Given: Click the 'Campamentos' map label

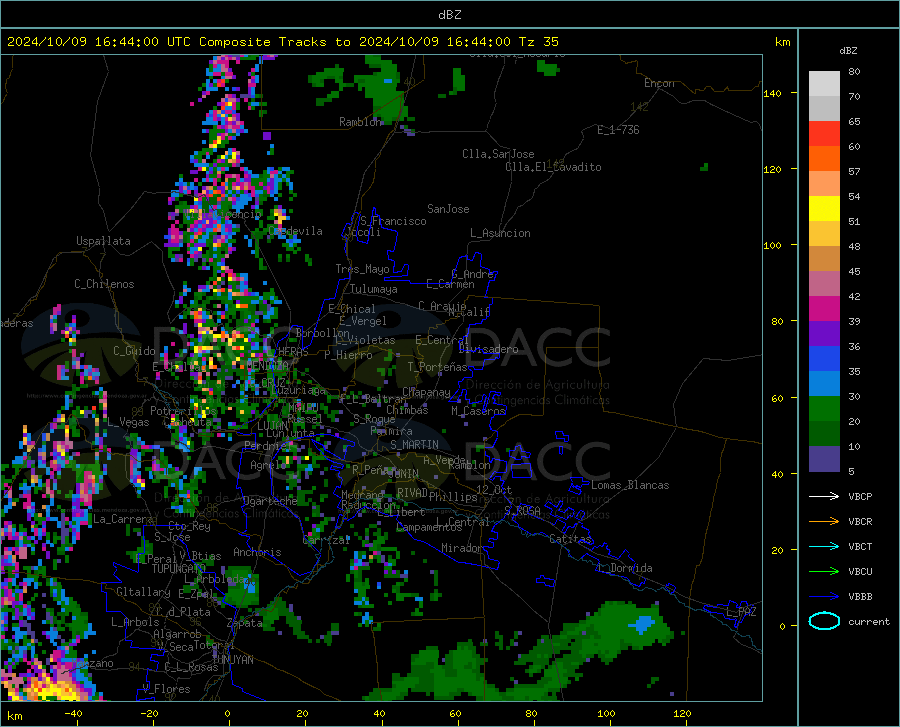Looking at the screenshot, I should point(429,527).
